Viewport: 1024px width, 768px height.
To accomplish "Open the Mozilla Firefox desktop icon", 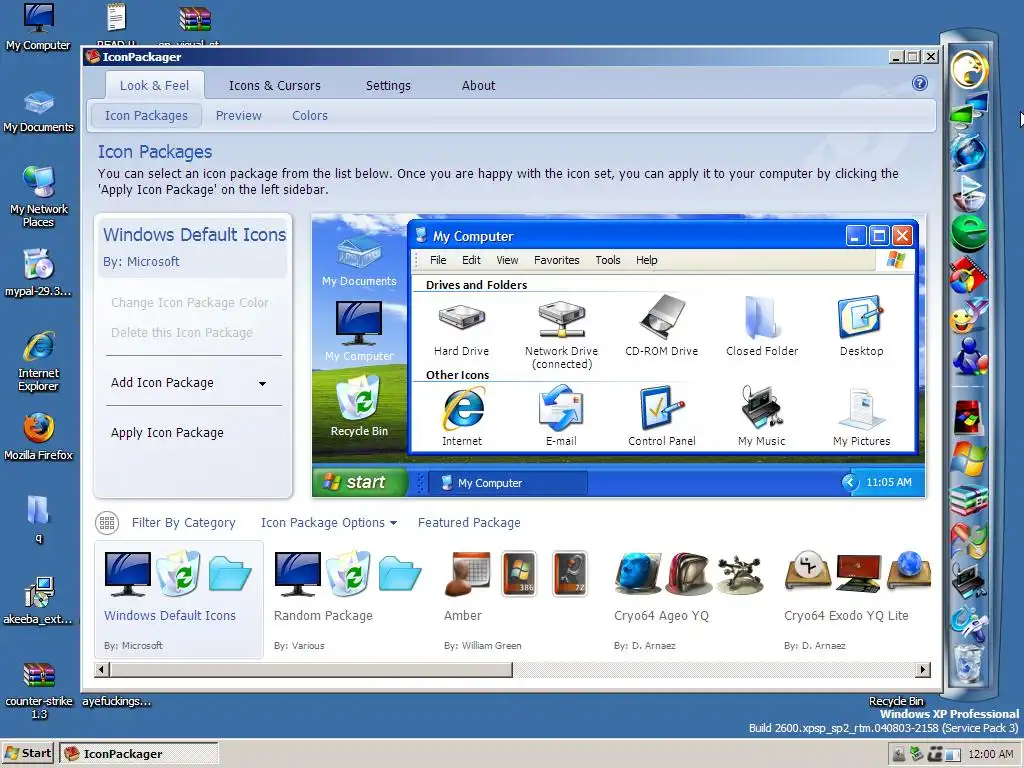I will point(39,436).
